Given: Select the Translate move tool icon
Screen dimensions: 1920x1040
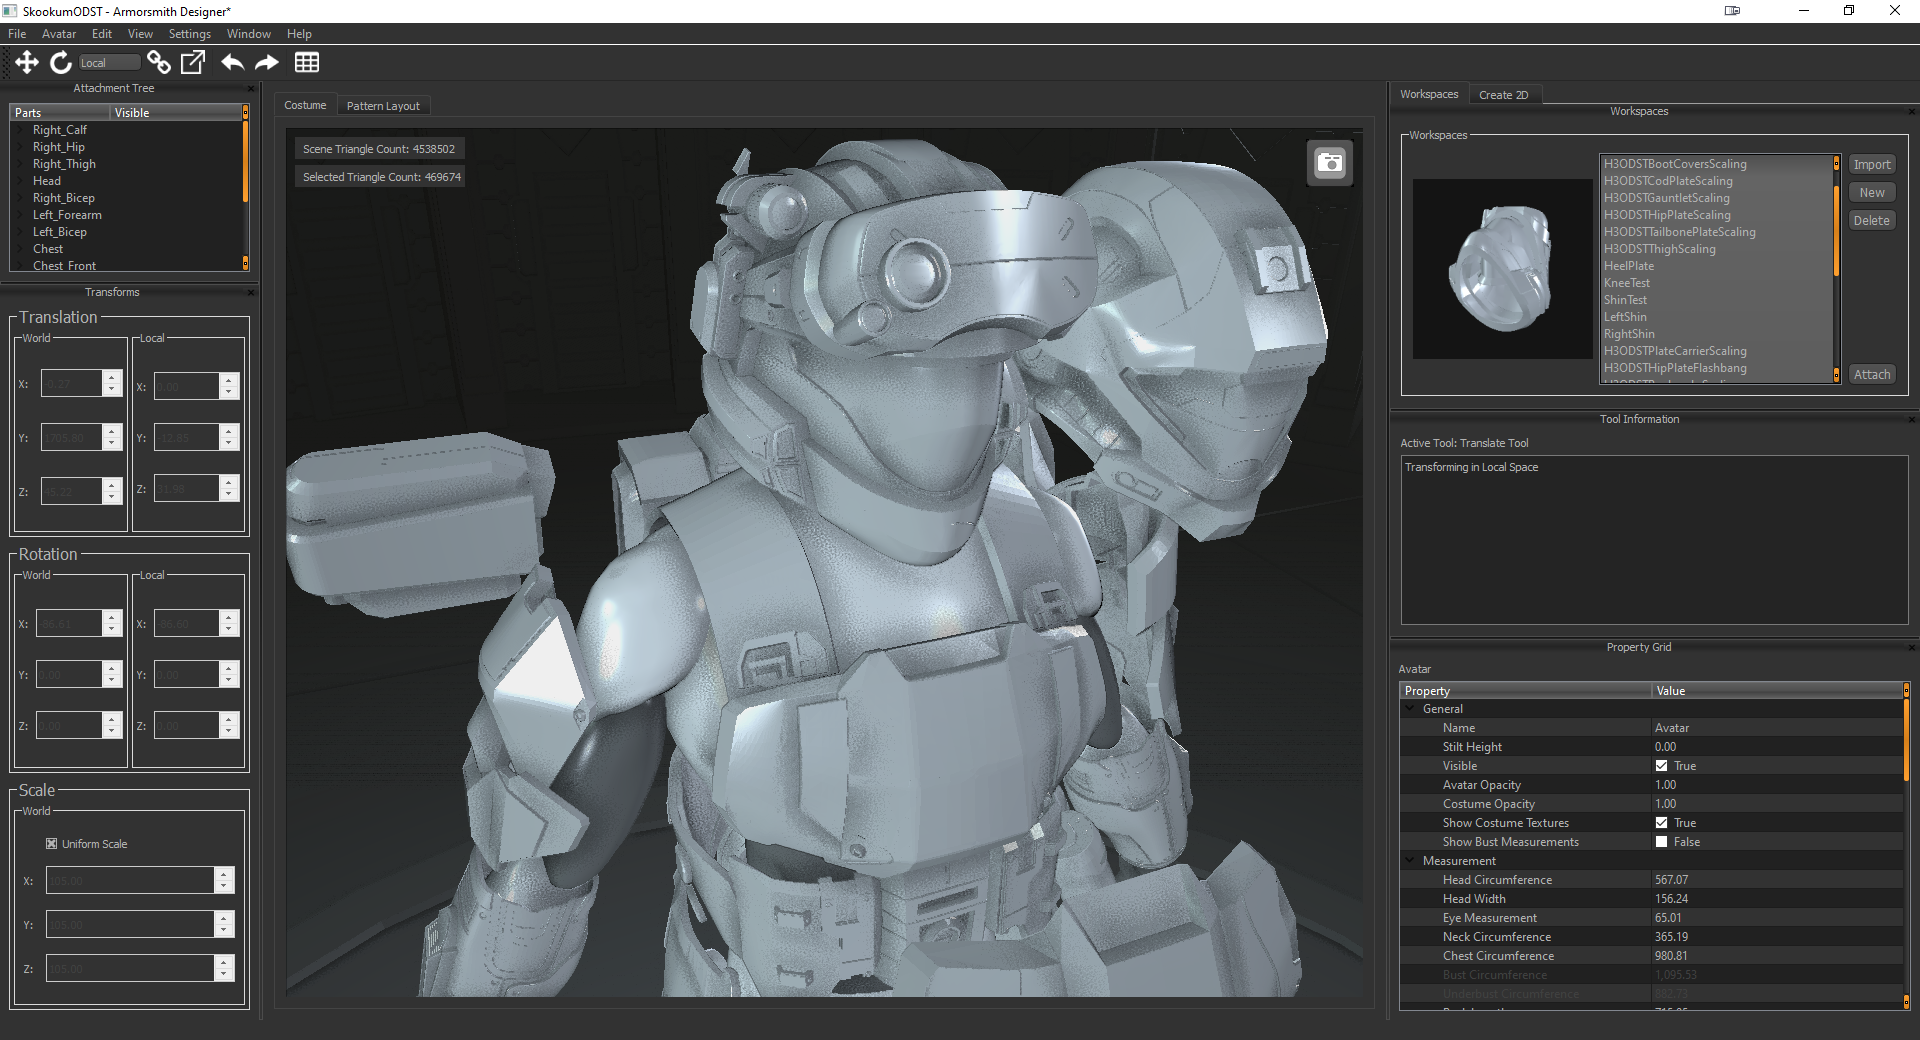Looking at the screenshot, I should pyautogui.click(x=27, y=63).
